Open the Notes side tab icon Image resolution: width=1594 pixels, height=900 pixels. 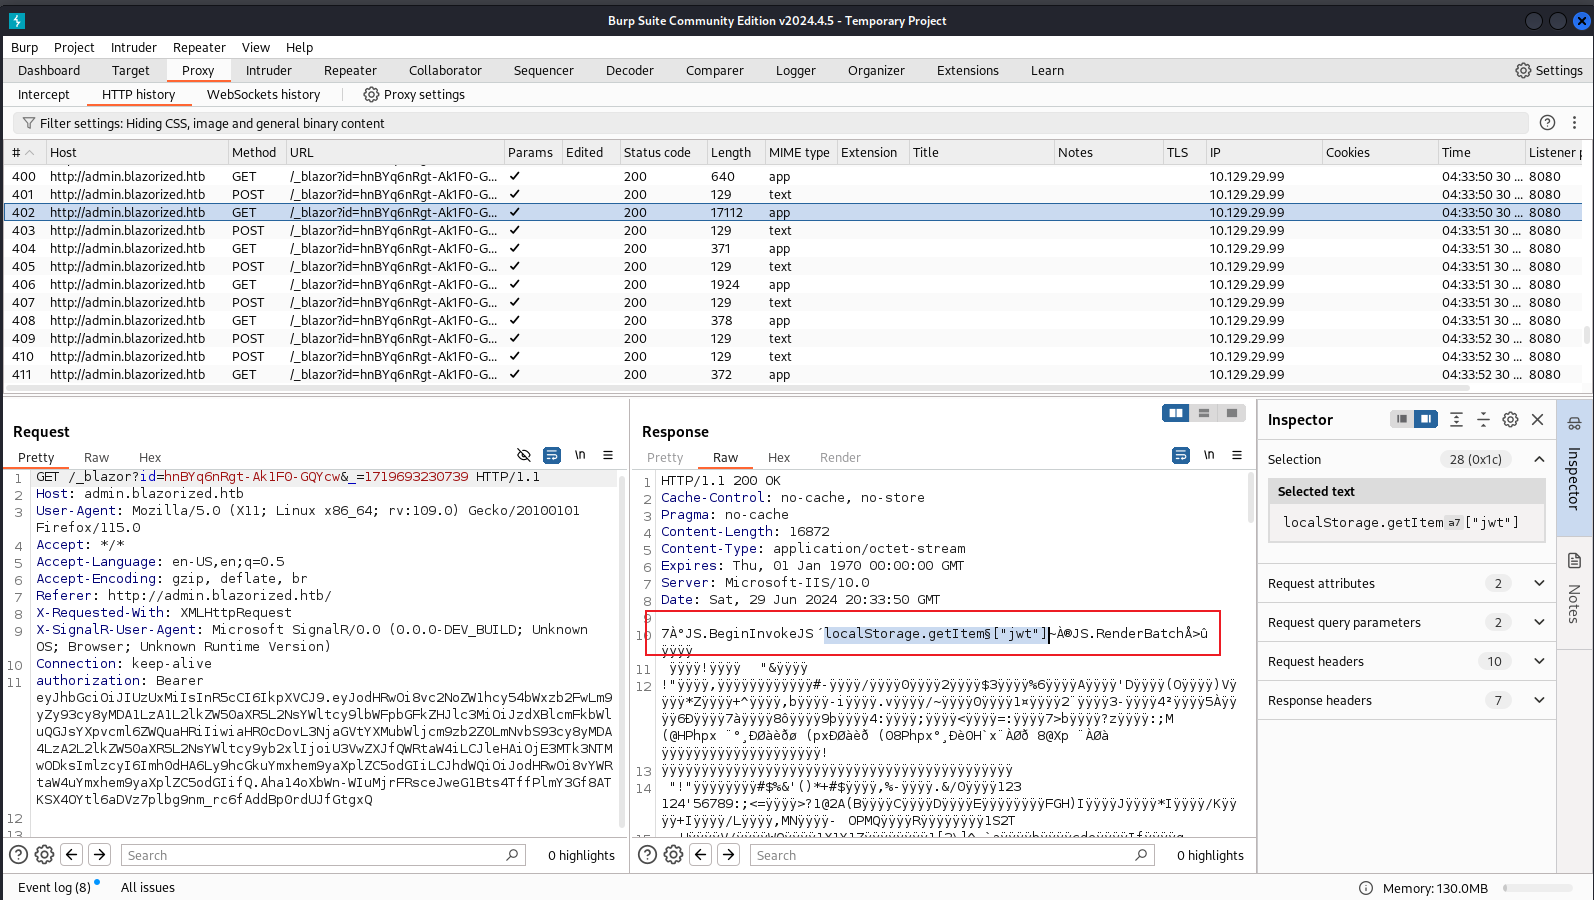click(1574, 560)
